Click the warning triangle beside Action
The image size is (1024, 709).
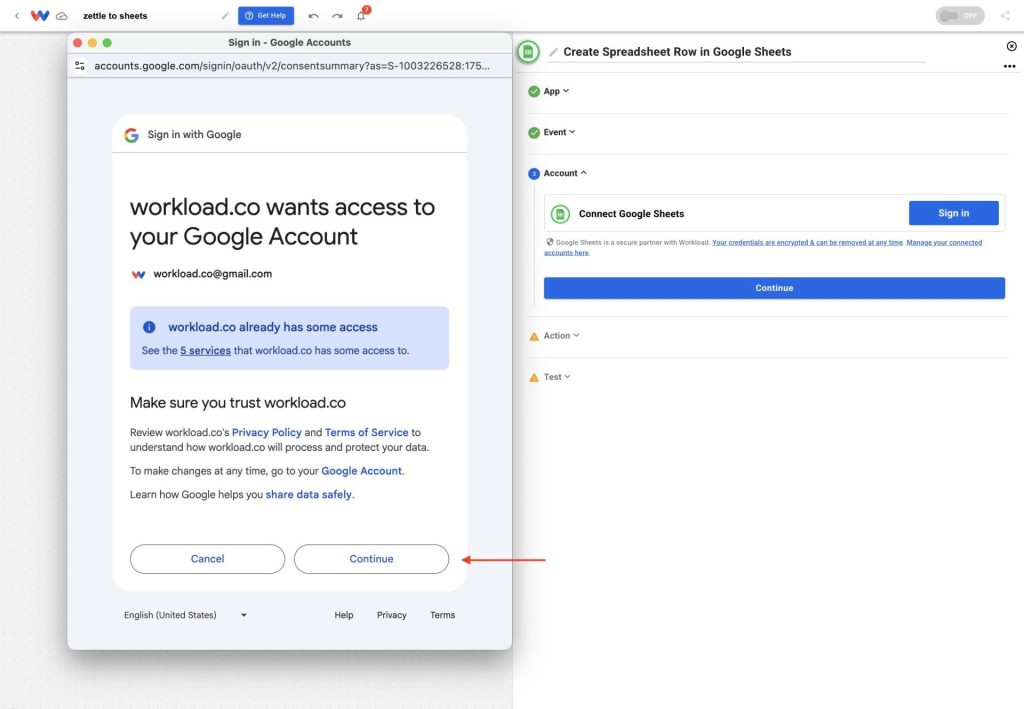click(534, 336)
